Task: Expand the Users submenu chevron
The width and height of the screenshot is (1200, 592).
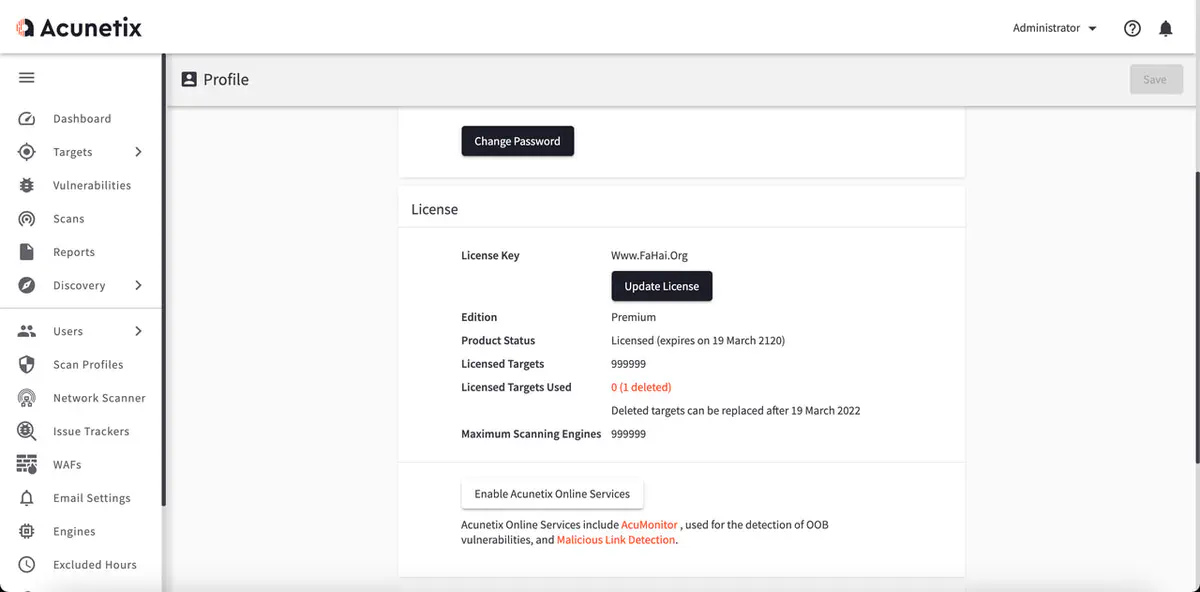Action: pyautogui.click(x=138, y=331)
